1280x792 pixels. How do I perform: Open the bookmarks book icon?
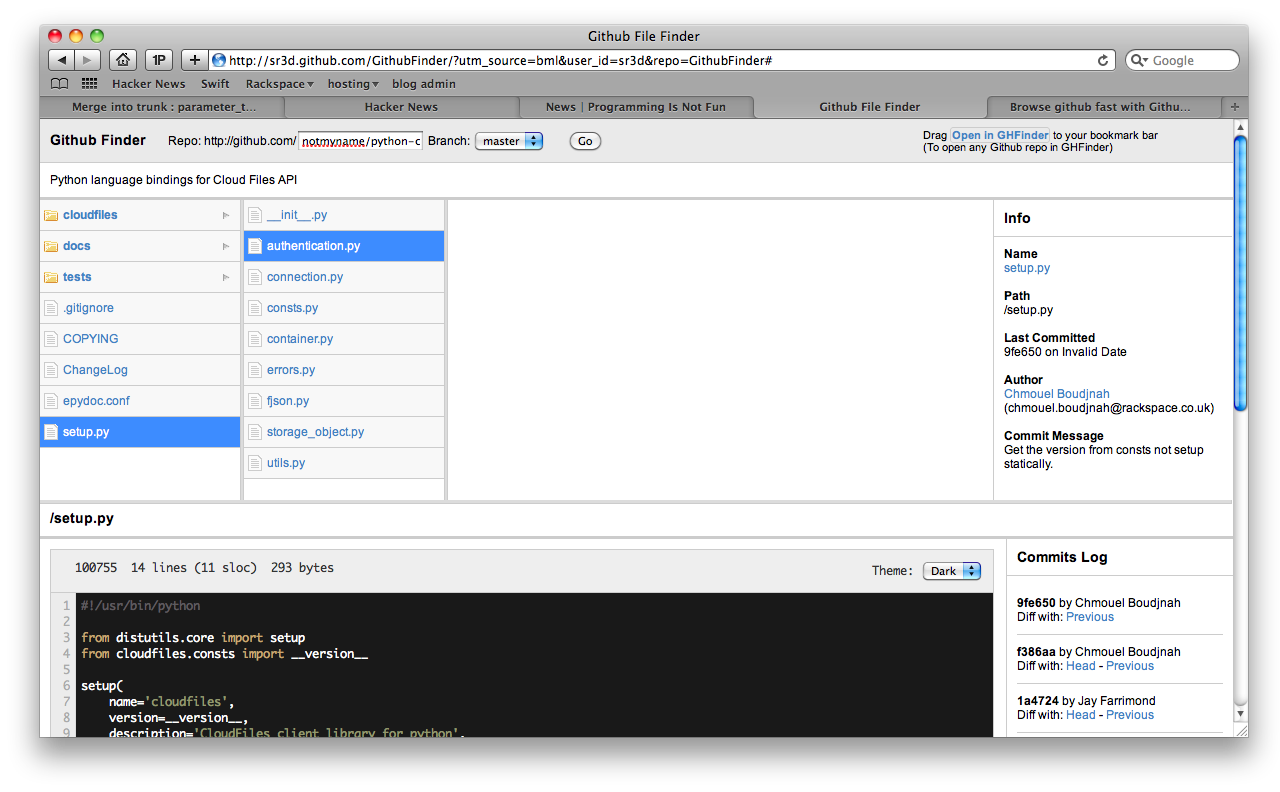(x=60, y=84)
